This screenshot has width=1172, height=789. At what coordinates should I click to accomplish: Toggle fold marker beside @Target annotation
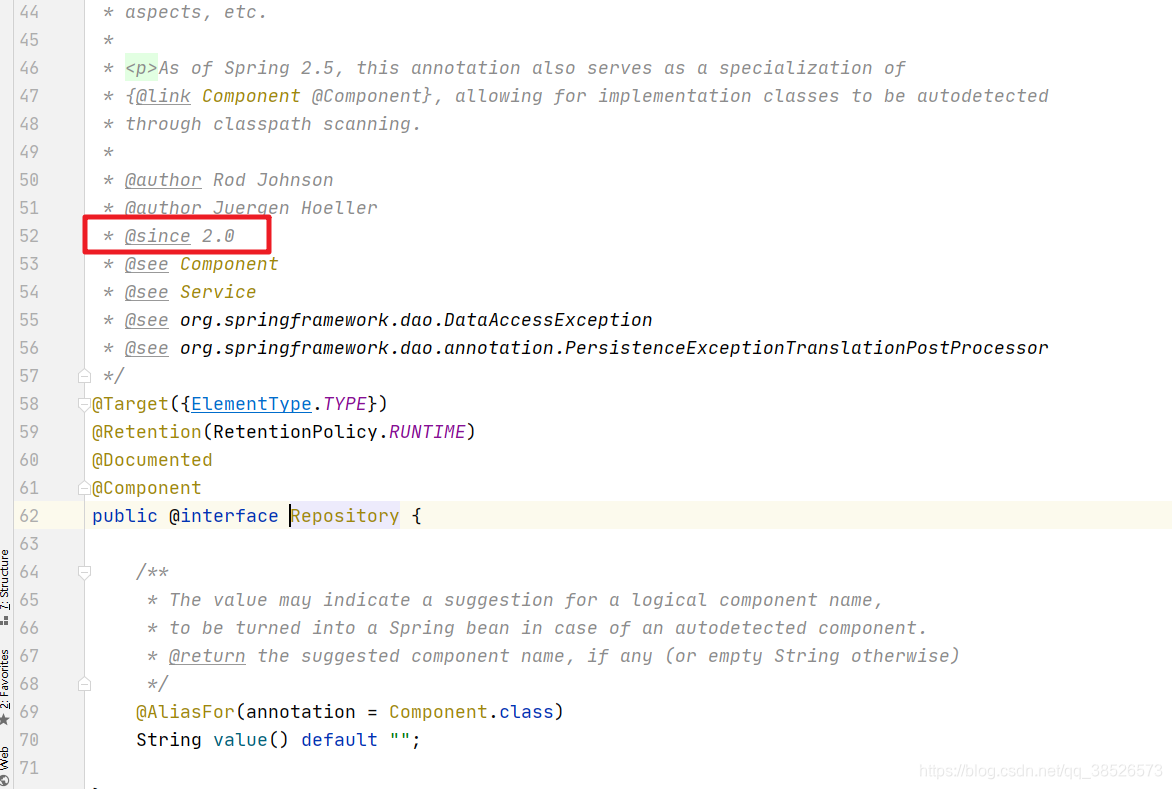pyautogui.click(x=84, y=404)
